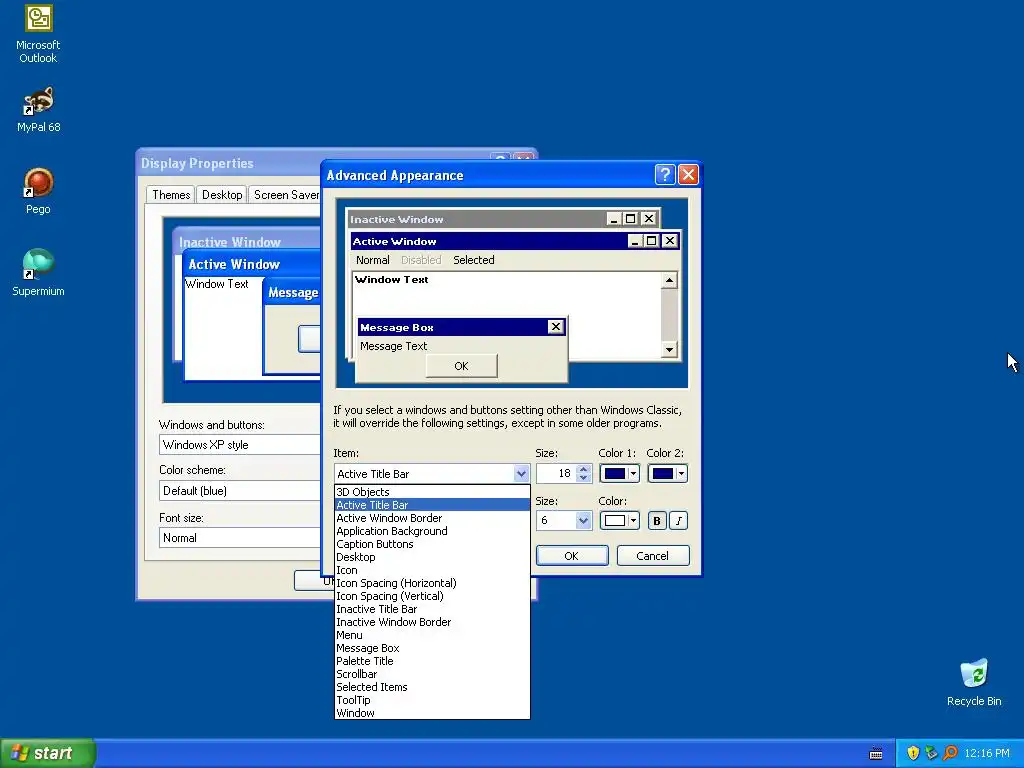Choose 3D Objects from the Item list
The height and width of the screenshot is (768, 1024).
click(432, 492)
